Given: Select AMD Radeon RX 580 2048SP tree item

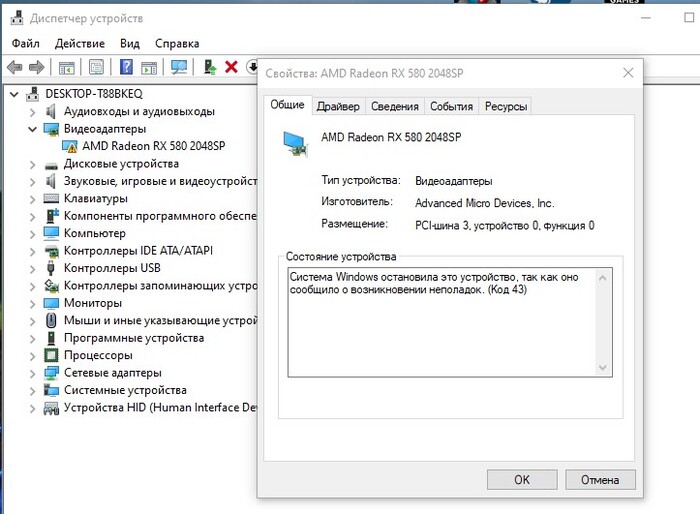Looking at the screenshot, I should (154, 146).
